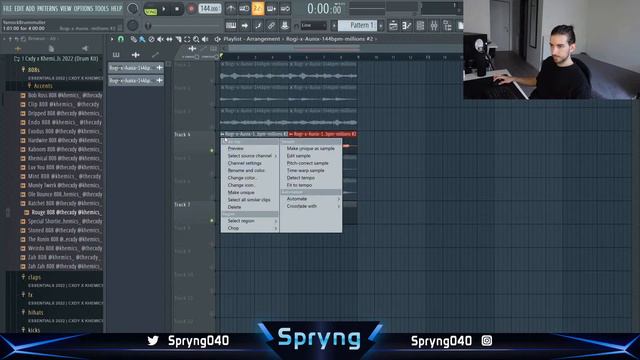Click the Stop button in transport

pos(177,9)
